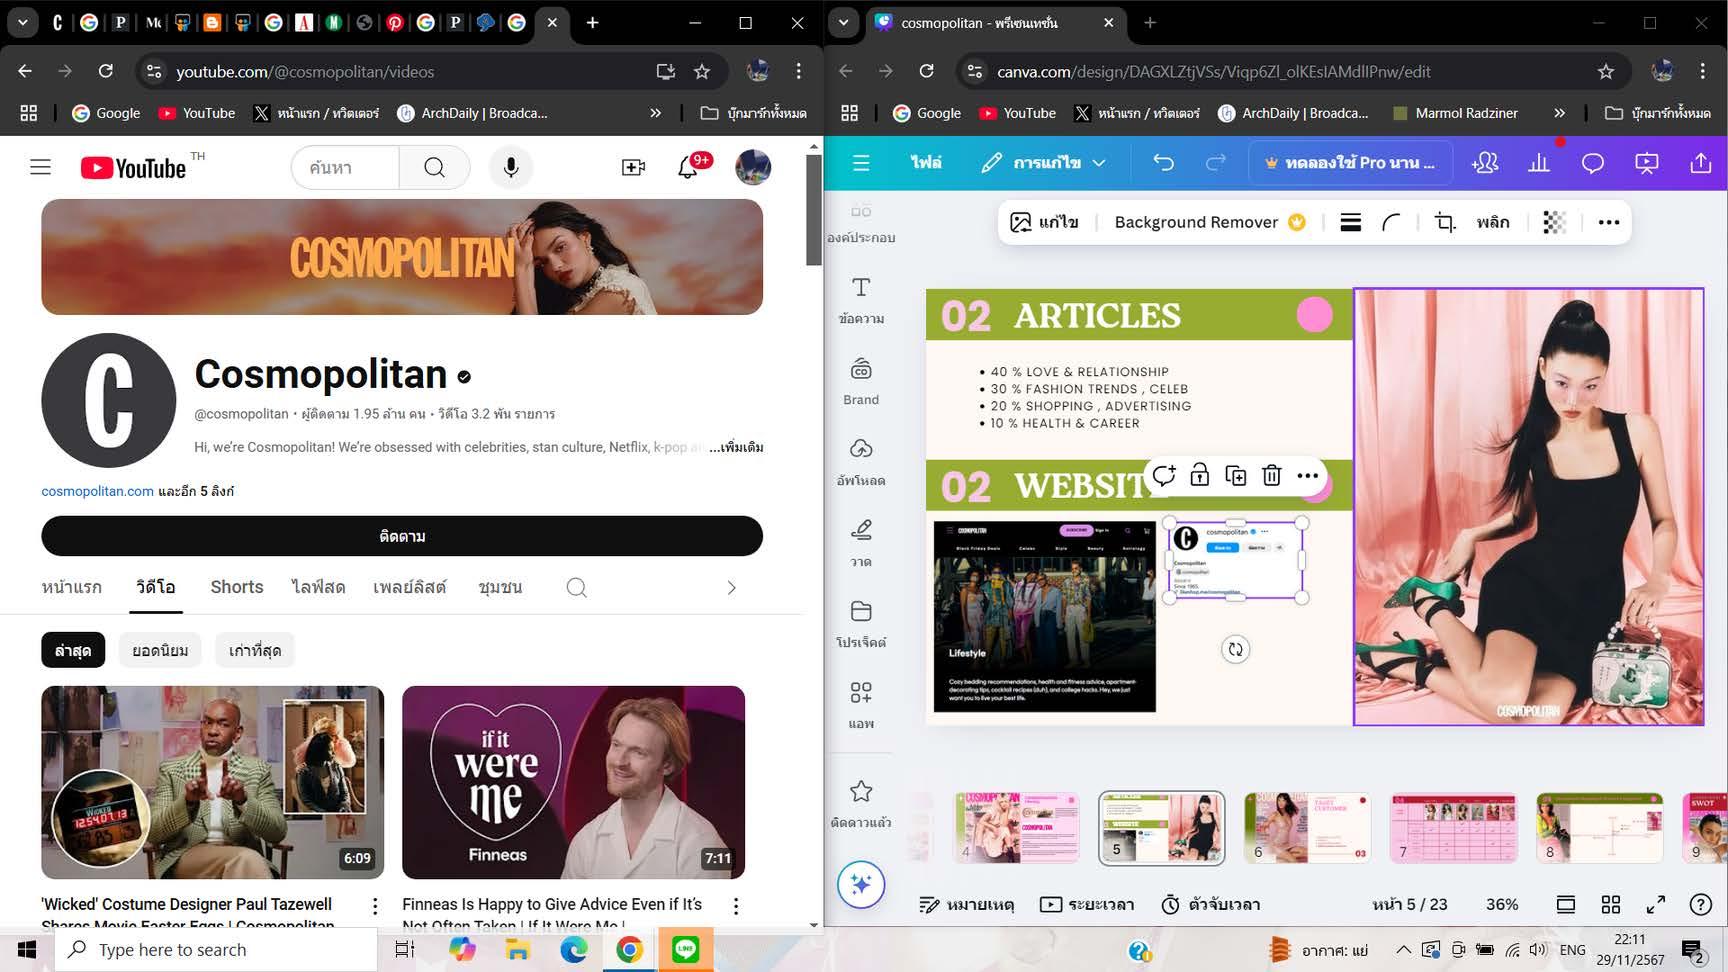Open Brand panel in Canva sidebar
This screenshot has height=972, width=1728.
(861, 381)
